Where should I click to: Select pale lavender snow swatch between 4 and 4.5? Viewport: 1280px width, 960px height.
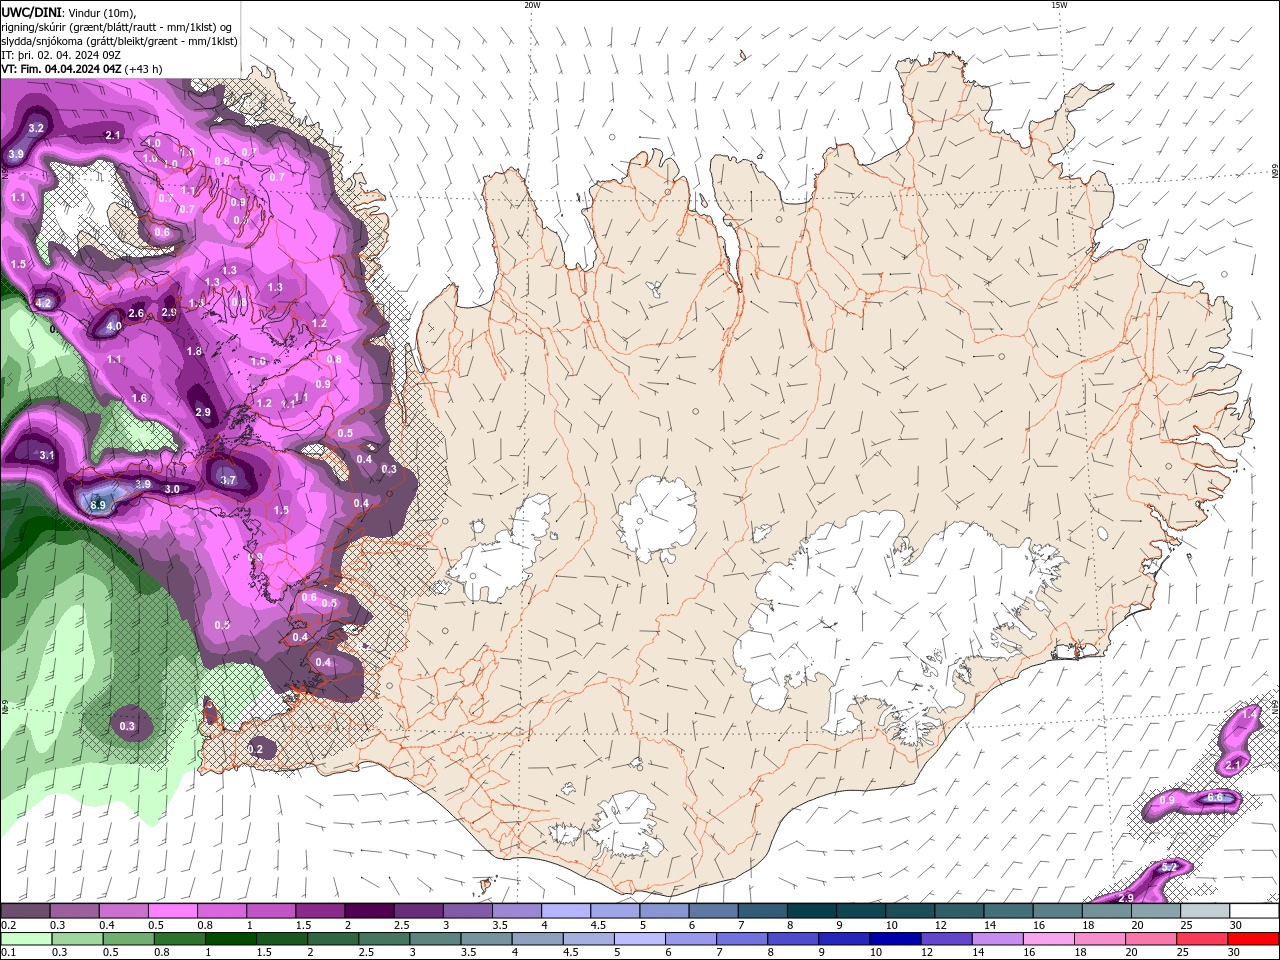pyautogui.click(x=566, y=911)
